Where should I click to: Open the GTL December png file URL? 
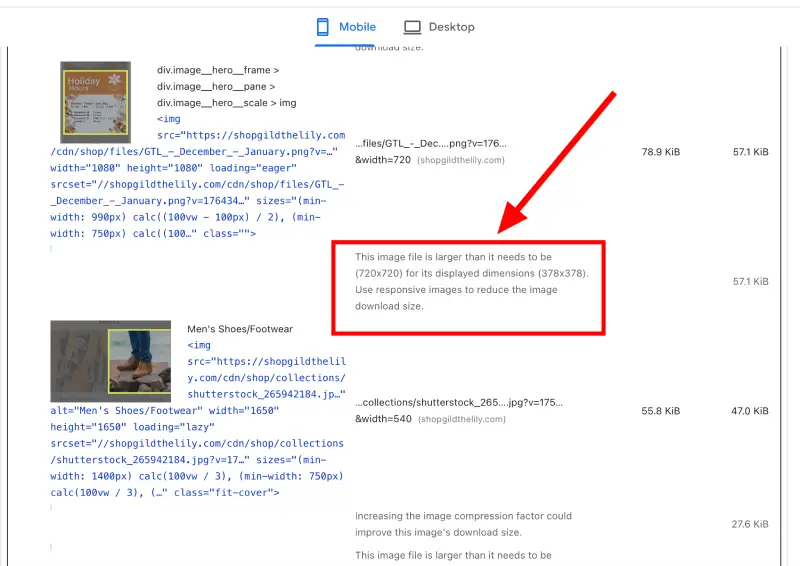(x=431, y=143)
